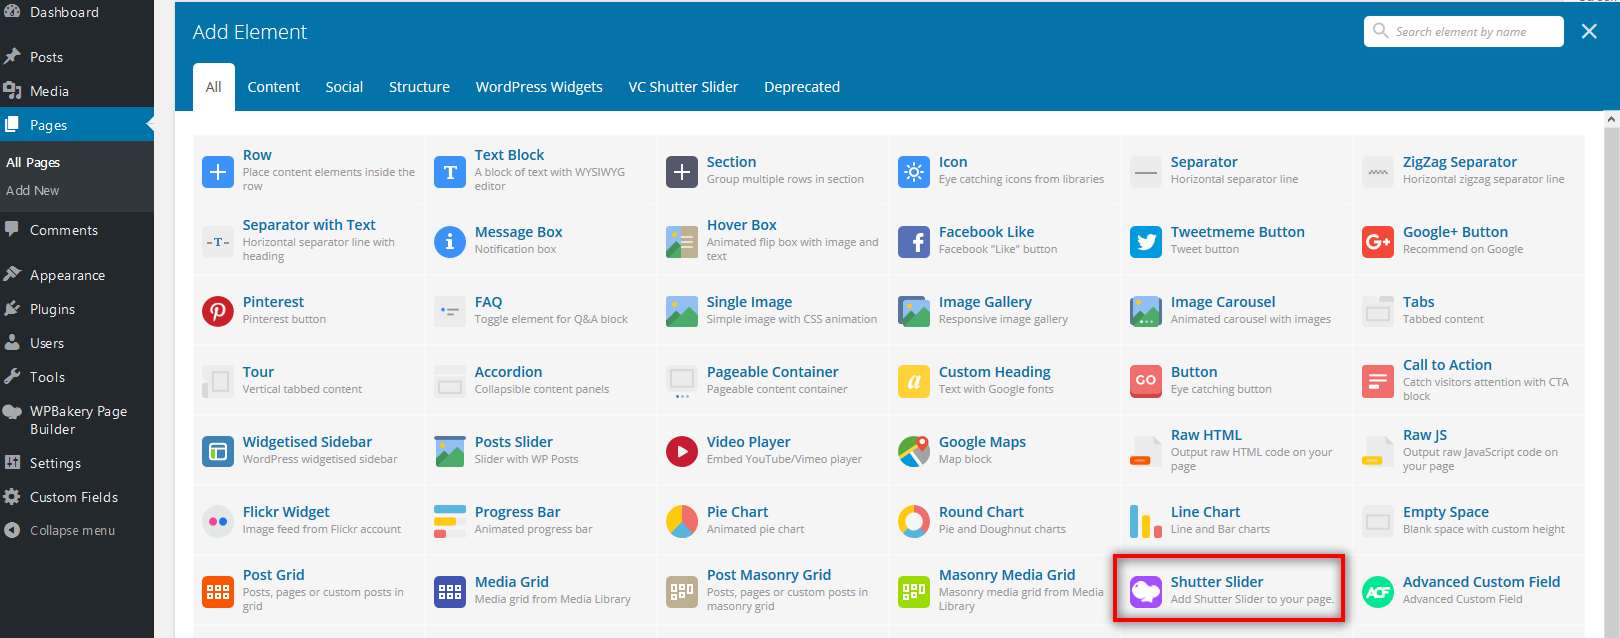Click the Custom Heading yellow icon
1620x638 pixels.
pyautogui.click(x=914, y=382)
